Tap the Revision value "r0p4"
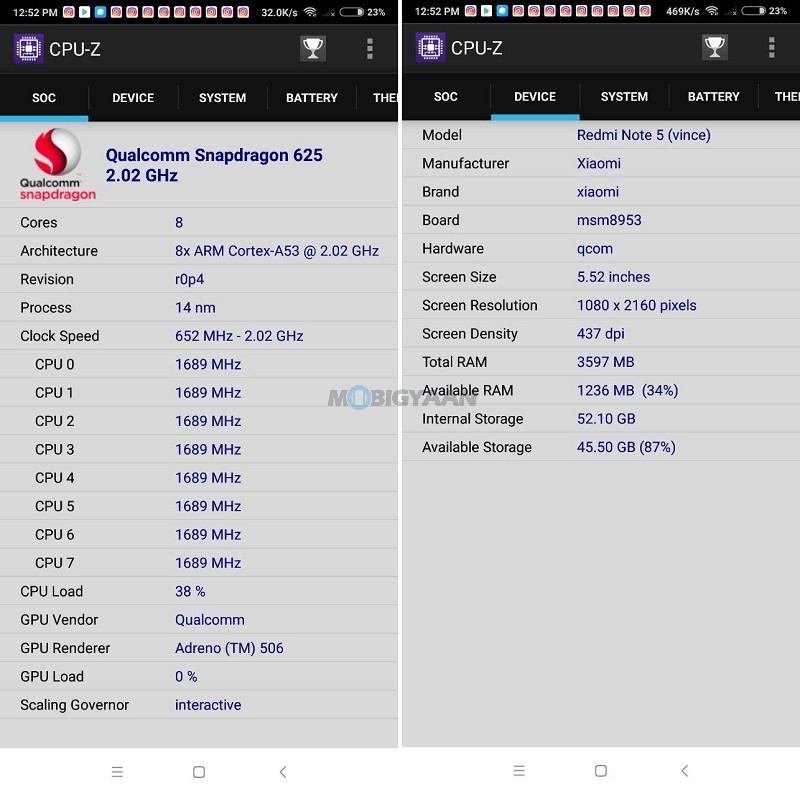The height and width of the screenshot is (796, 800). (x=189, y=280)
